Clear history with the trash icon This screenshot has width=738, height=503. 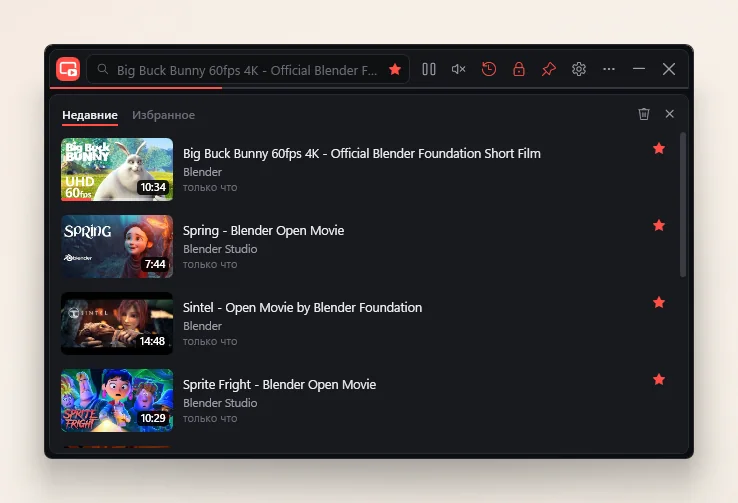tap(643, 114)
